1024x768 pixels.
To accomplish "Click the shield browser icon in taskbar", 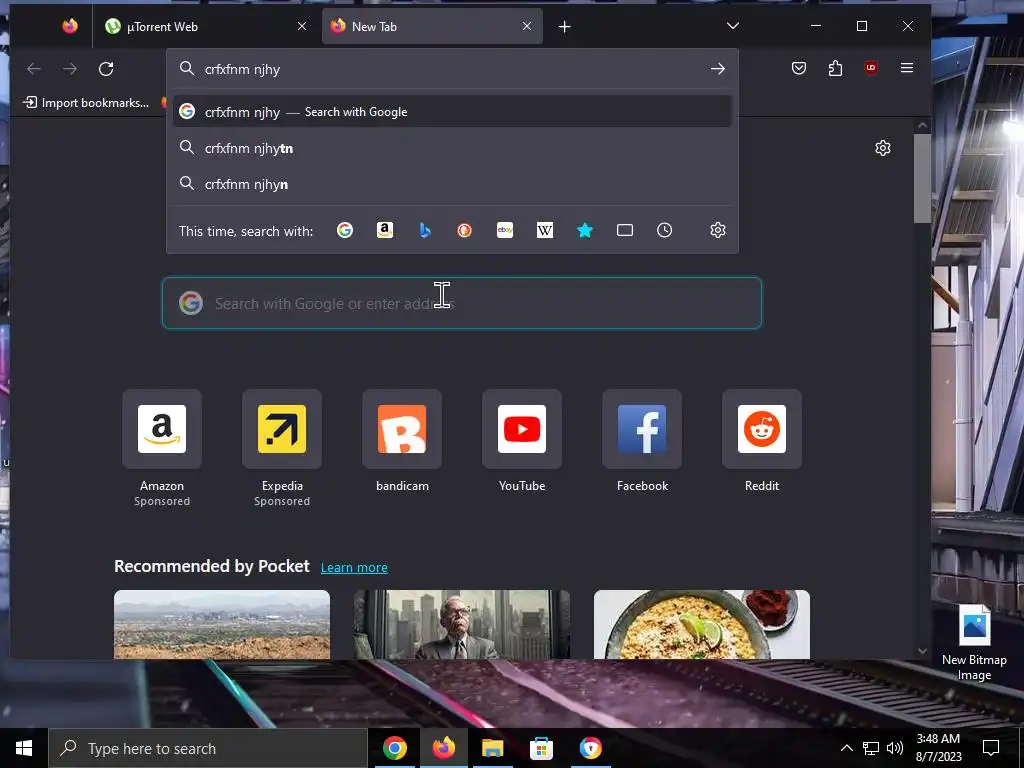I will point(590,748).
